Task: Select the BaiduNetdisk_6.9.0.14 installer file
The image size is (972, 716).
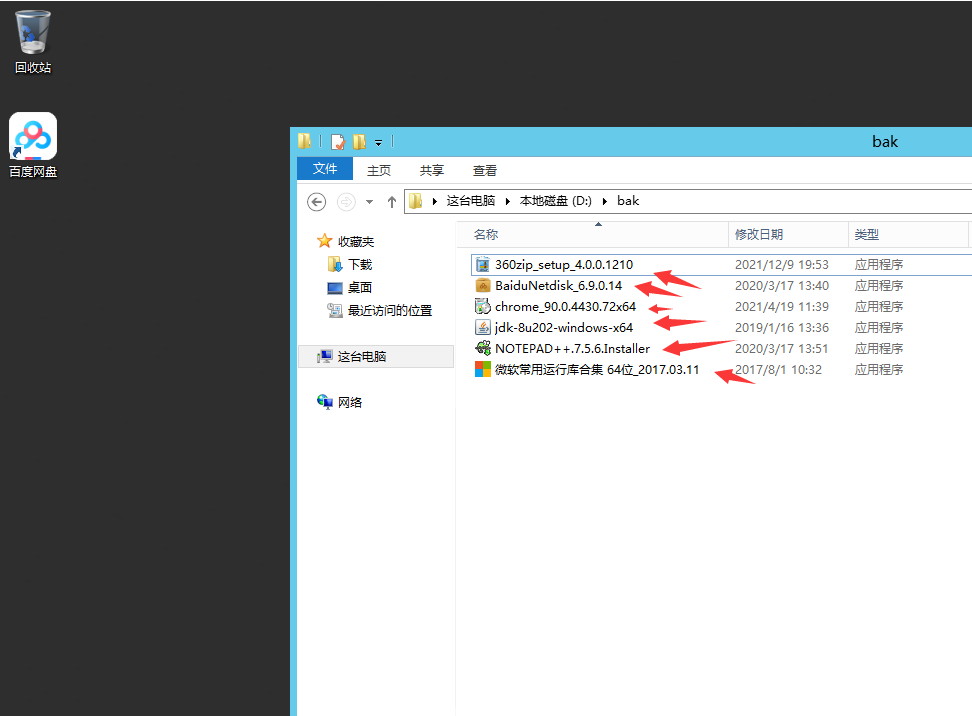Action: point(557,286)
